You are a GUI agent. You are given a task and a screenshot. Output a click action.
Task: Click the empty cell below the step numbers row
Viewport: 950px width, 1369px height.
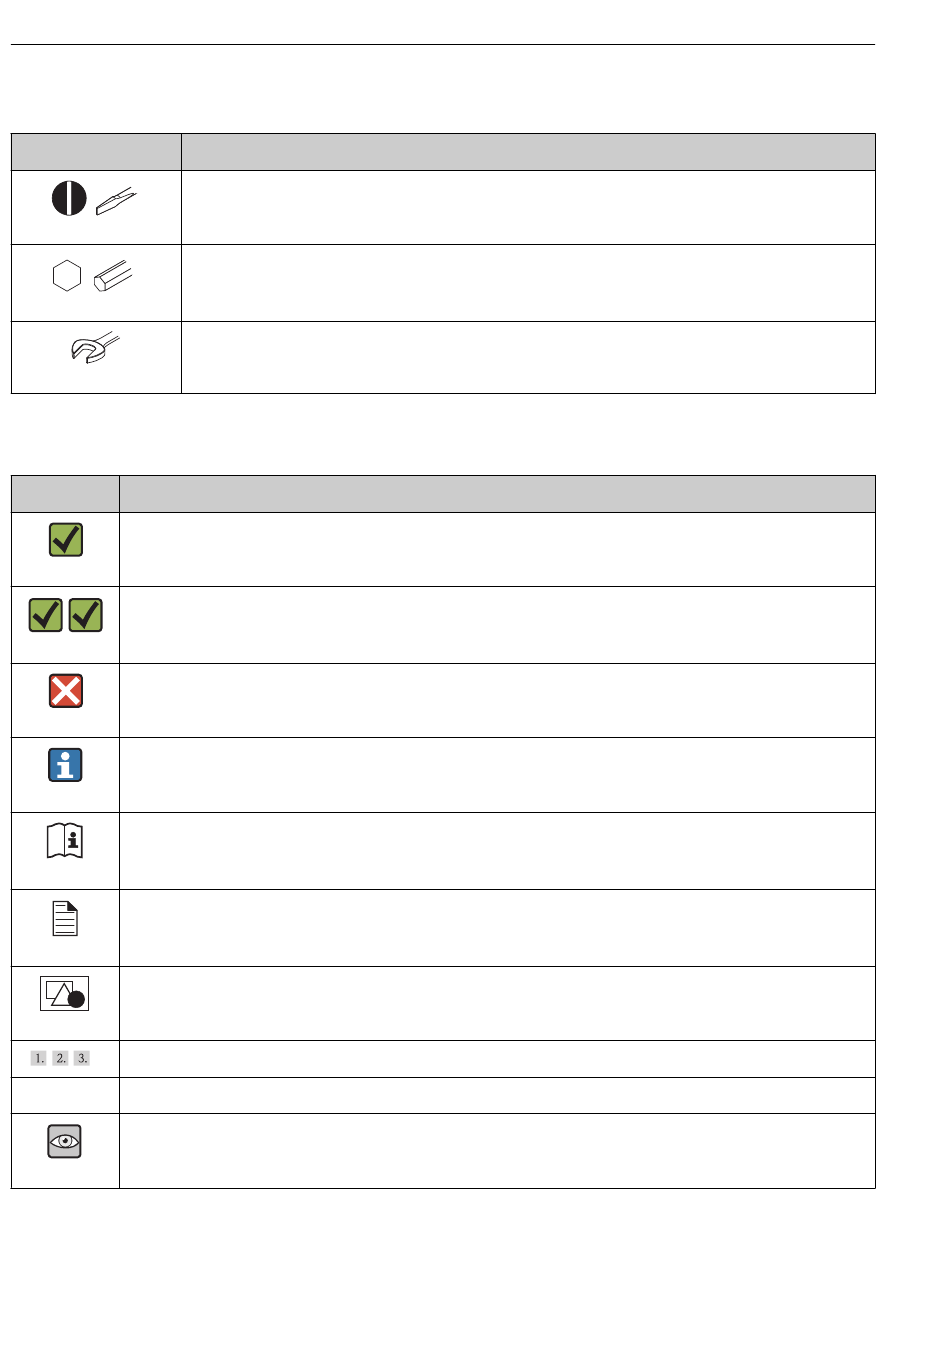(x=65, y=1095)
